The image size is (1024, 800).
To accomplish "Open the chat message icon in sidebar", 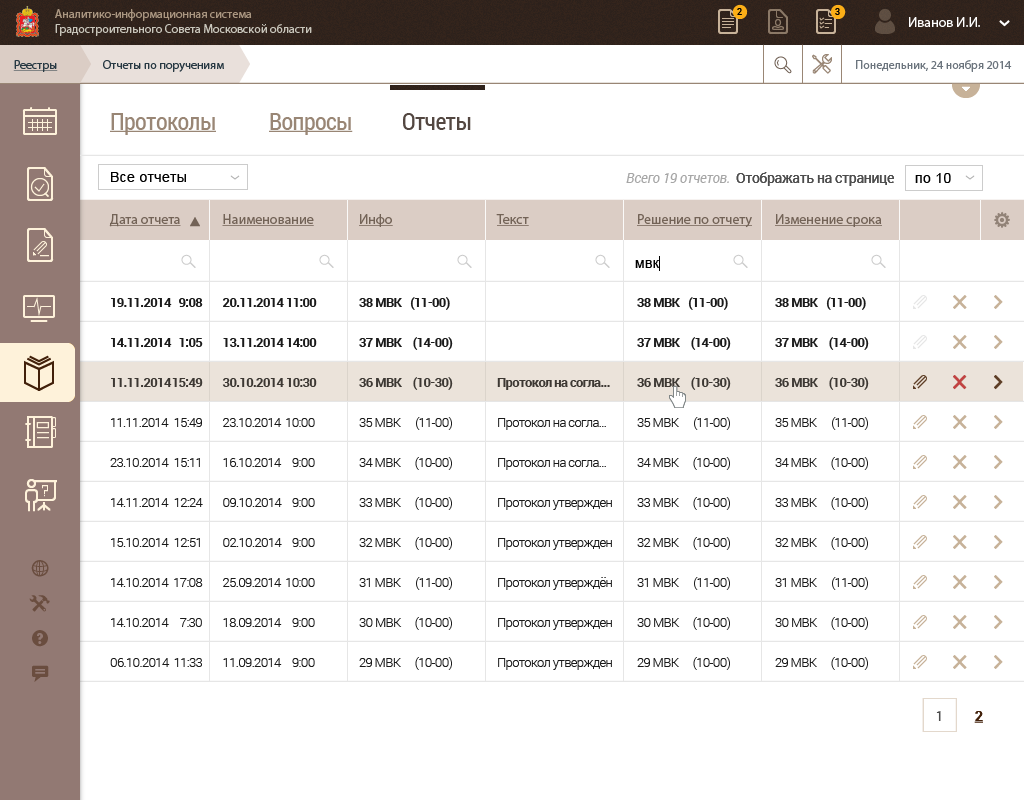I will click(x=40, y=673).
